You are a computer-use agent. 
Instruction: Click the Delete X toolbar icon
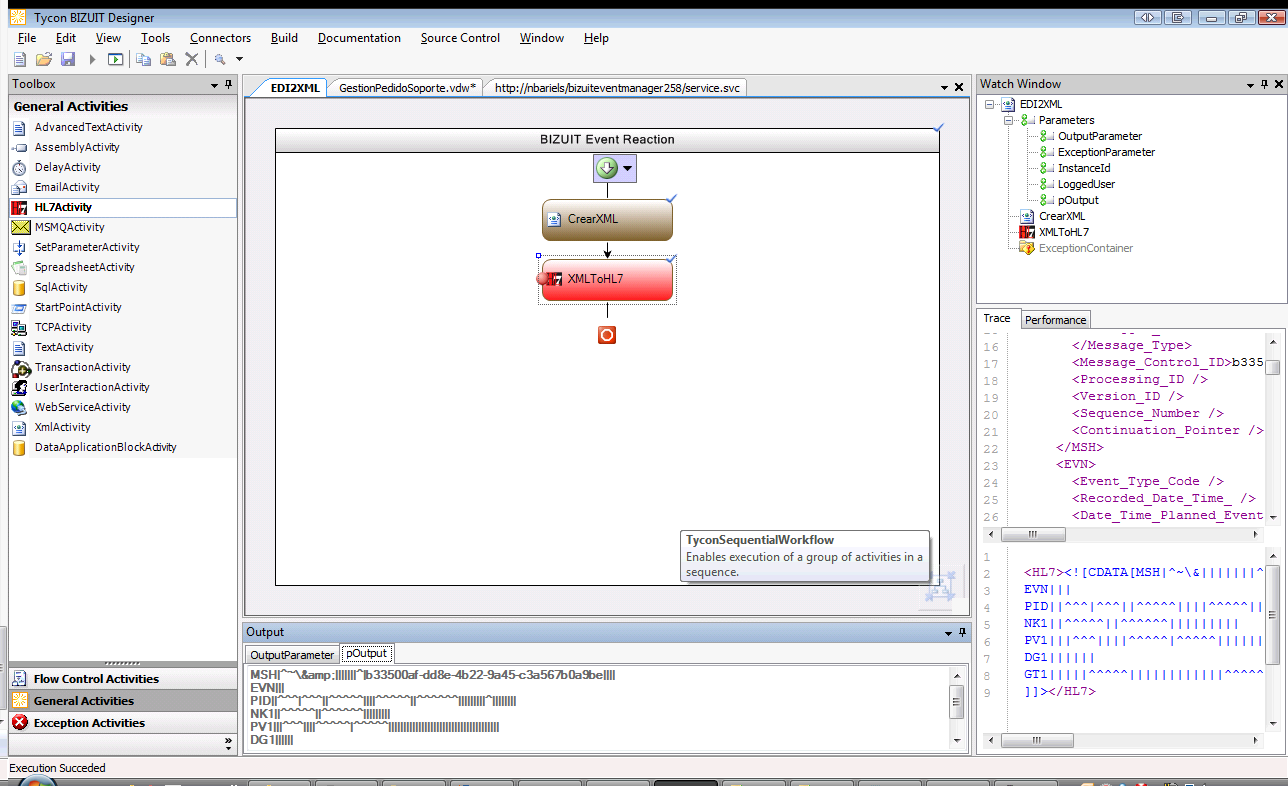(192, 60)
